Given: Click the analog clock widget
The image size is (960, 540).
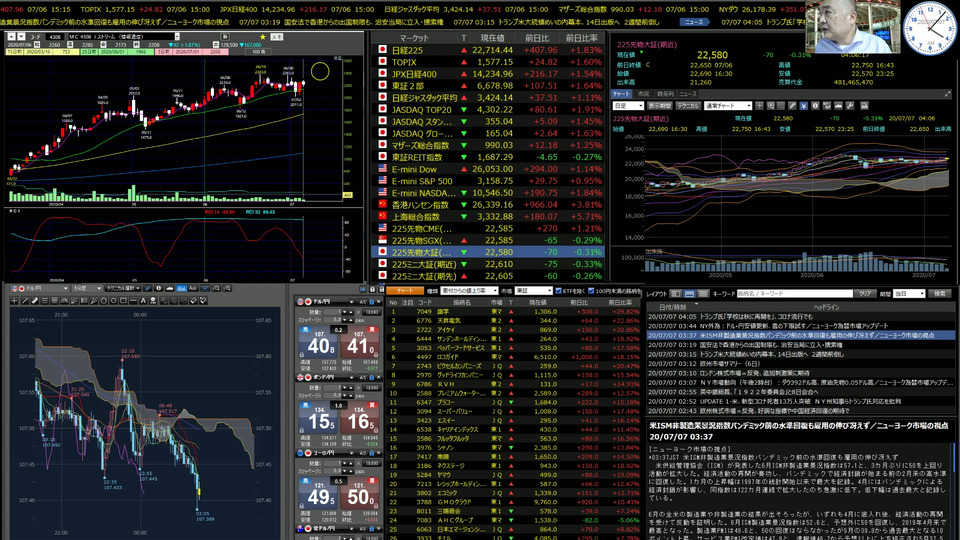Looking at the screenshot, I should coord(929,28).
